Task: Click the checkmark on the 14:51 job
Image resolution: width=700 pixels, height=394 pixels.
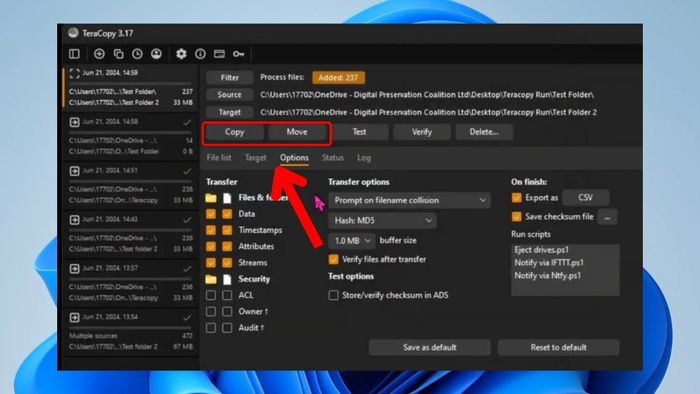Action: [187, 171]
